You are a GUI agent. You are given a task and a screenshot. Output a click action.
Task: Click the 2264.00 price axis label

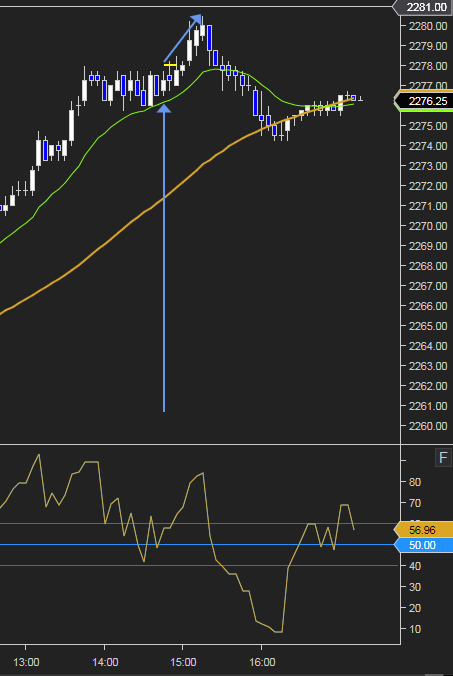428,346
